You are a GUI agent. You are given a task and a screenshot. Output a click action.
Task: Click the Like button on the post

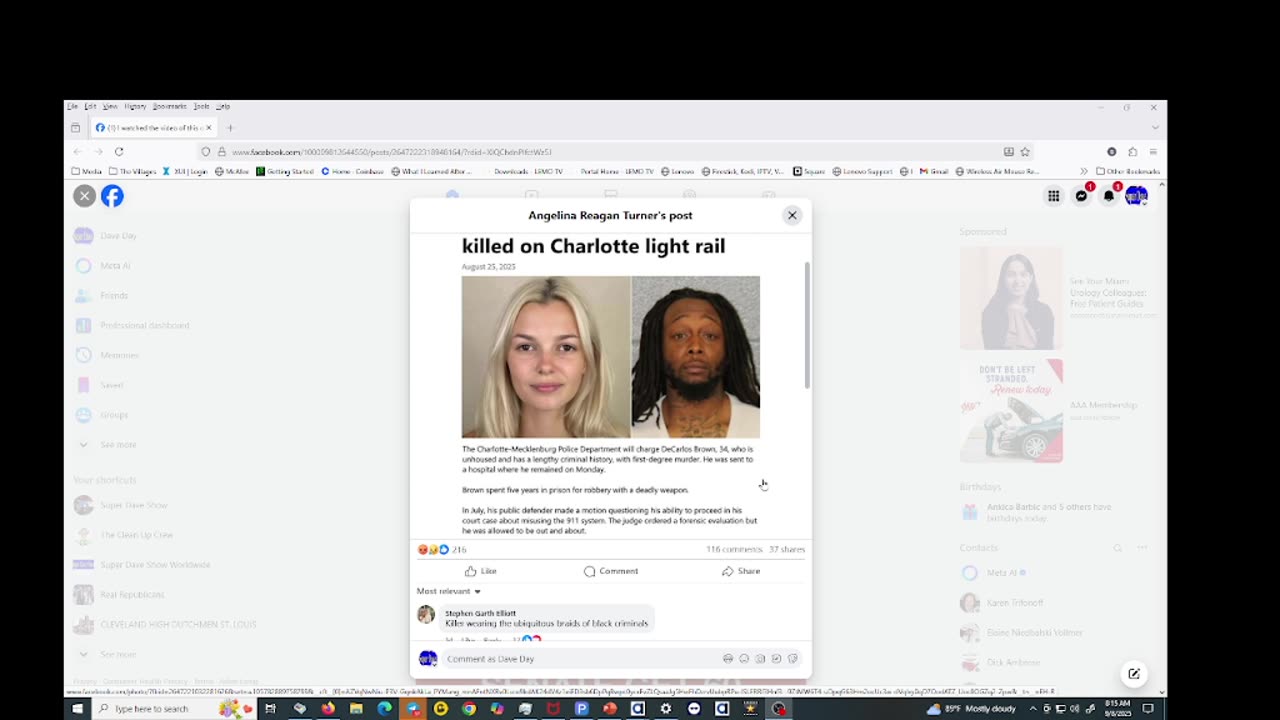pos(481,571)
